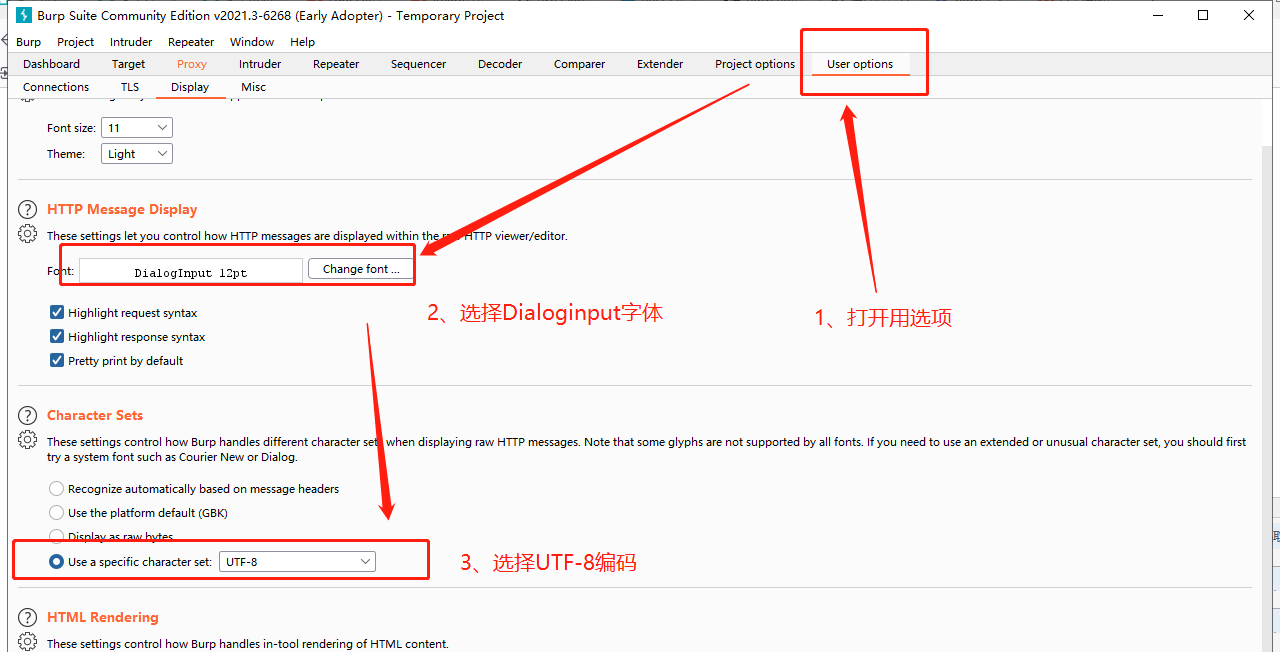Screen dimensions: 1280x652
Task: Open the Misc sub-tab
Action: 254,87
